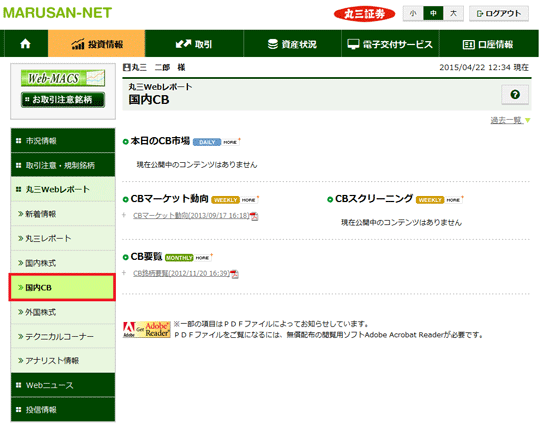Viewport: 540px width, 433px height.
Task: Go to the home icon tab
Action: click(25, 44)
